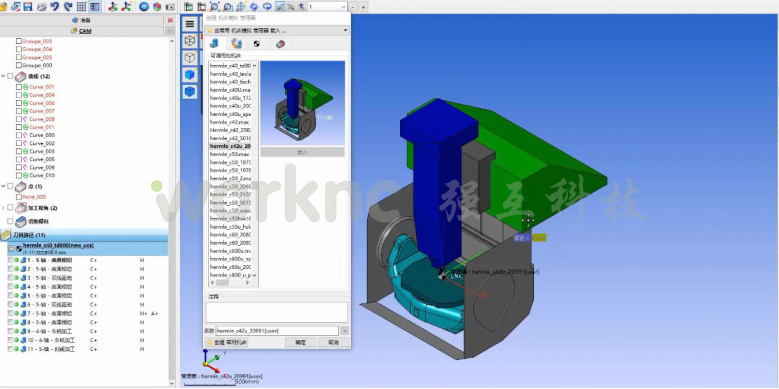Toggle the side panel layout icon
The image size is (779, 389).
tap(94, 6)
